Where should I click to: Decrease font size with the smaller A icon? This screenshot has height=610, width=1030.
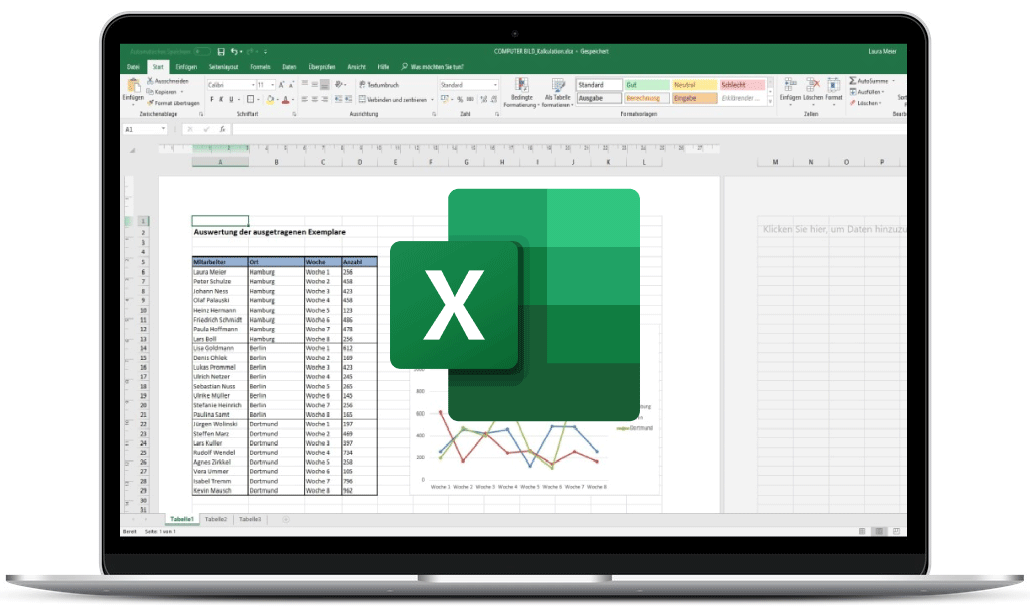[291, 85]
